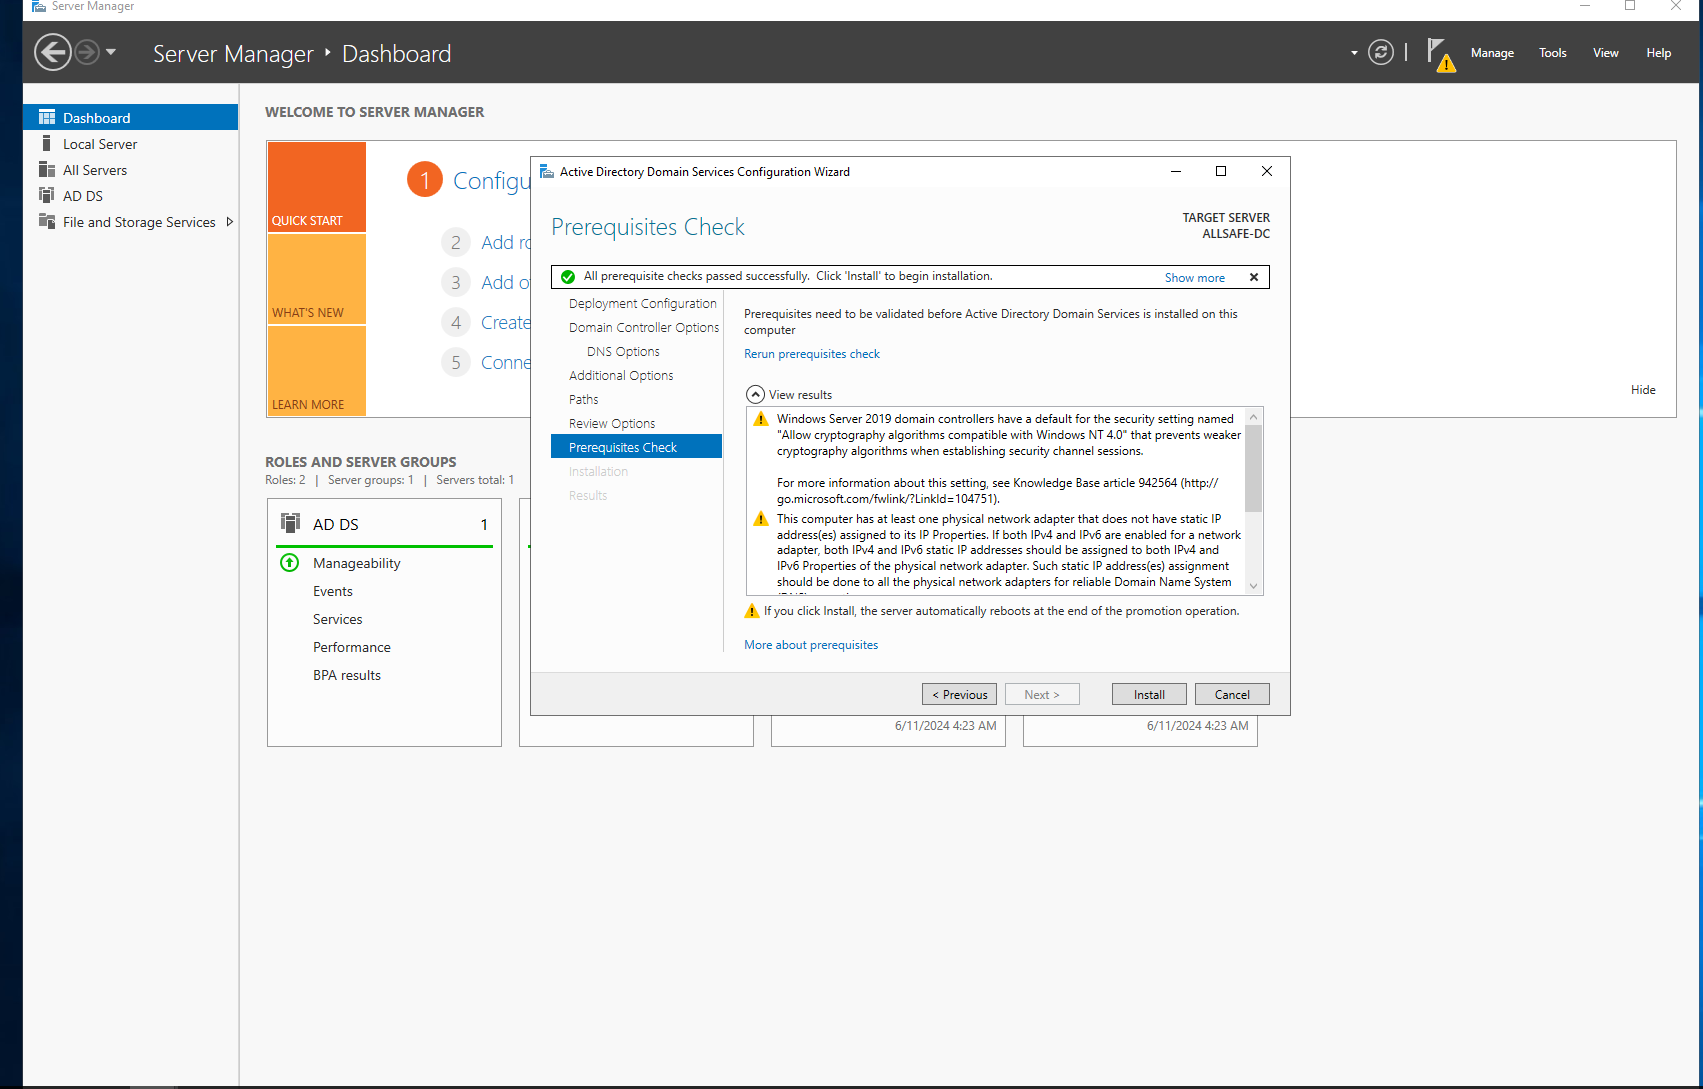The width and height of the screenshot is (1703, 1089).
Task: Go to the Domain Controller Options step
Action: (644, 327)
